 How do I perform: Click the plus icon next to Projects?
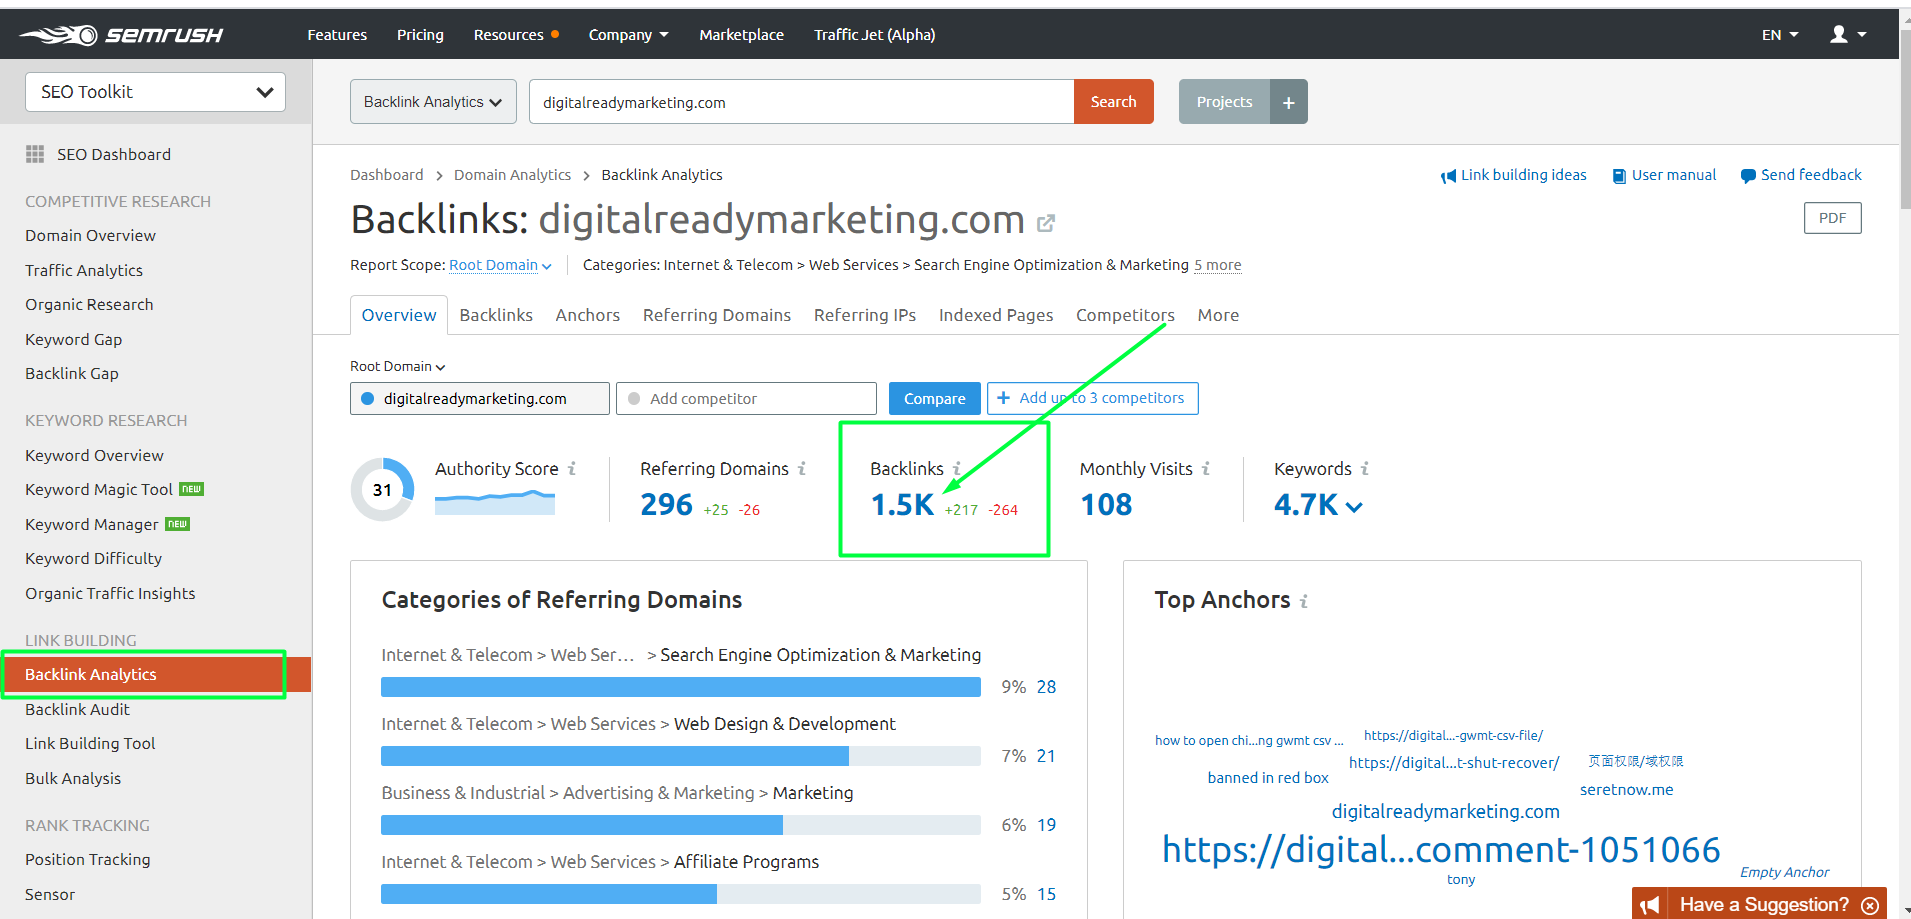click(x=1288, y=102)
